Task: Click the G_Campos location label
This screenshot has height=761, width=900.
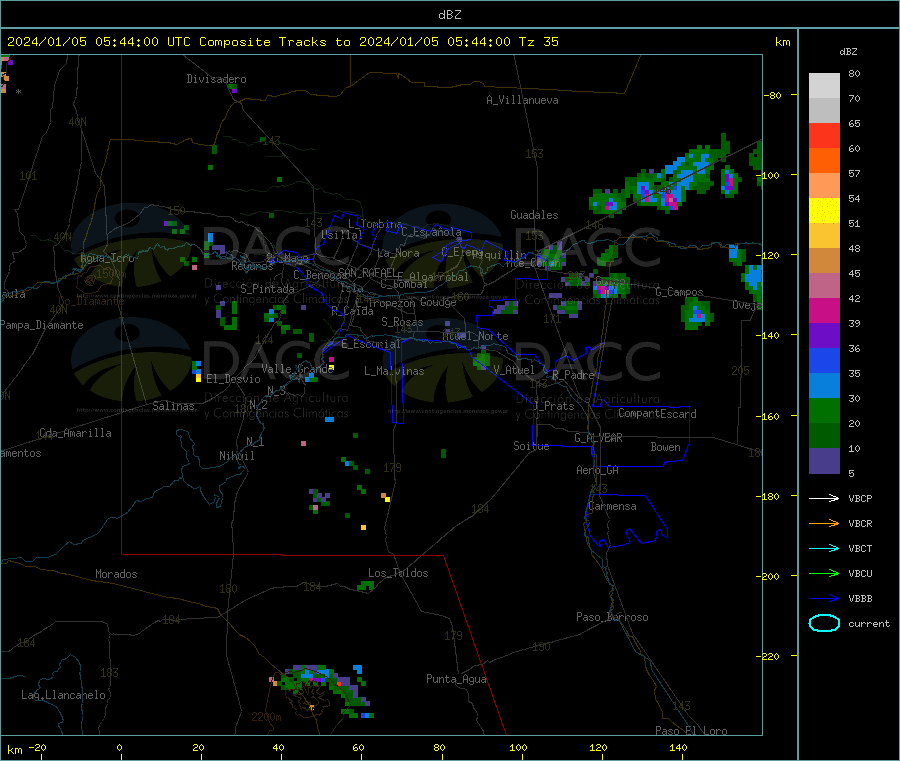Action: 680,292
